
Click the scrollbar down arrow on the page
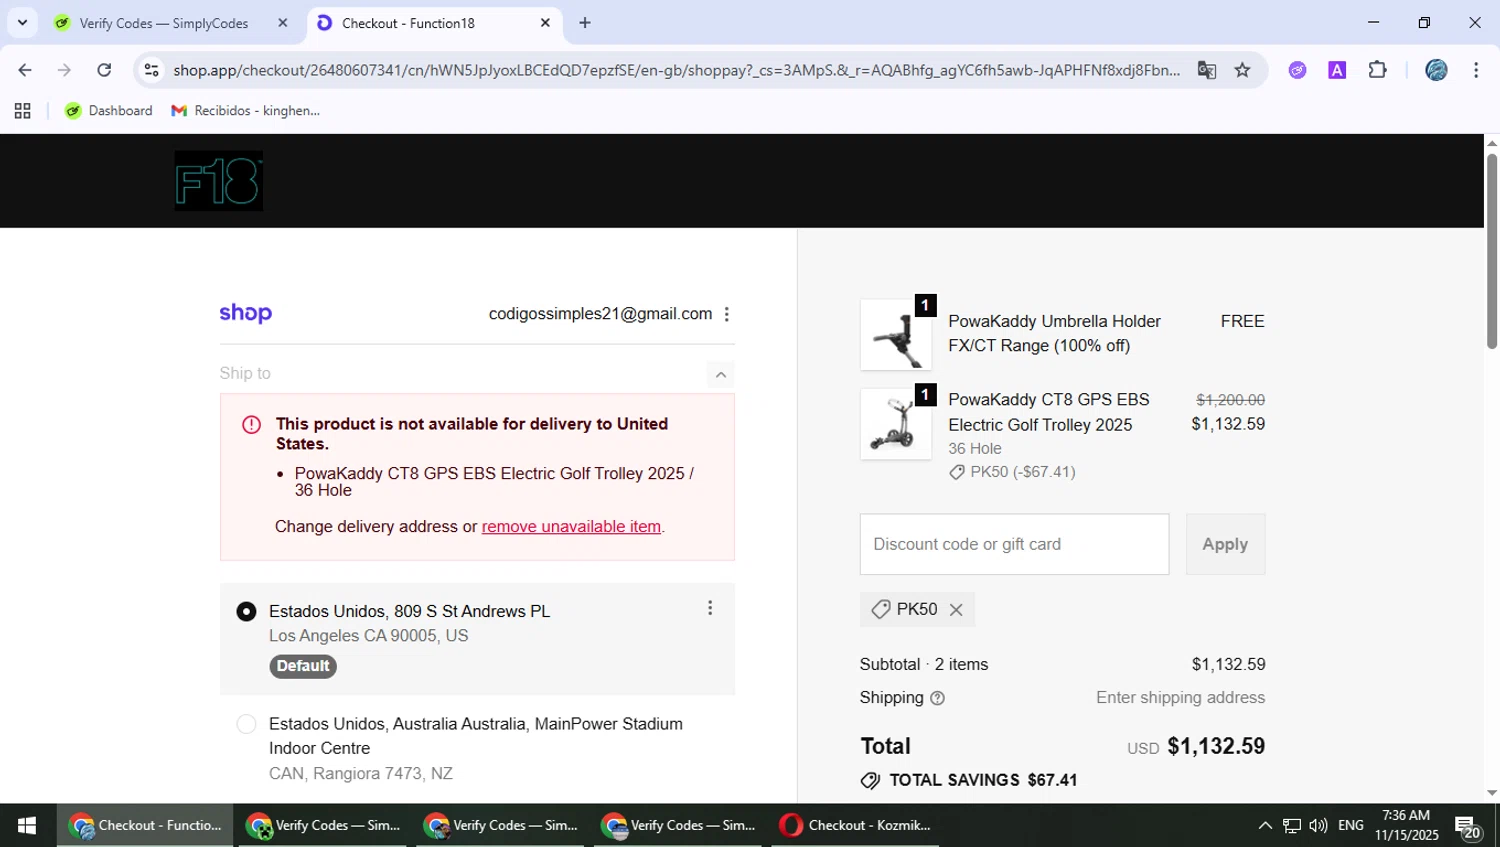point(1492,793)
